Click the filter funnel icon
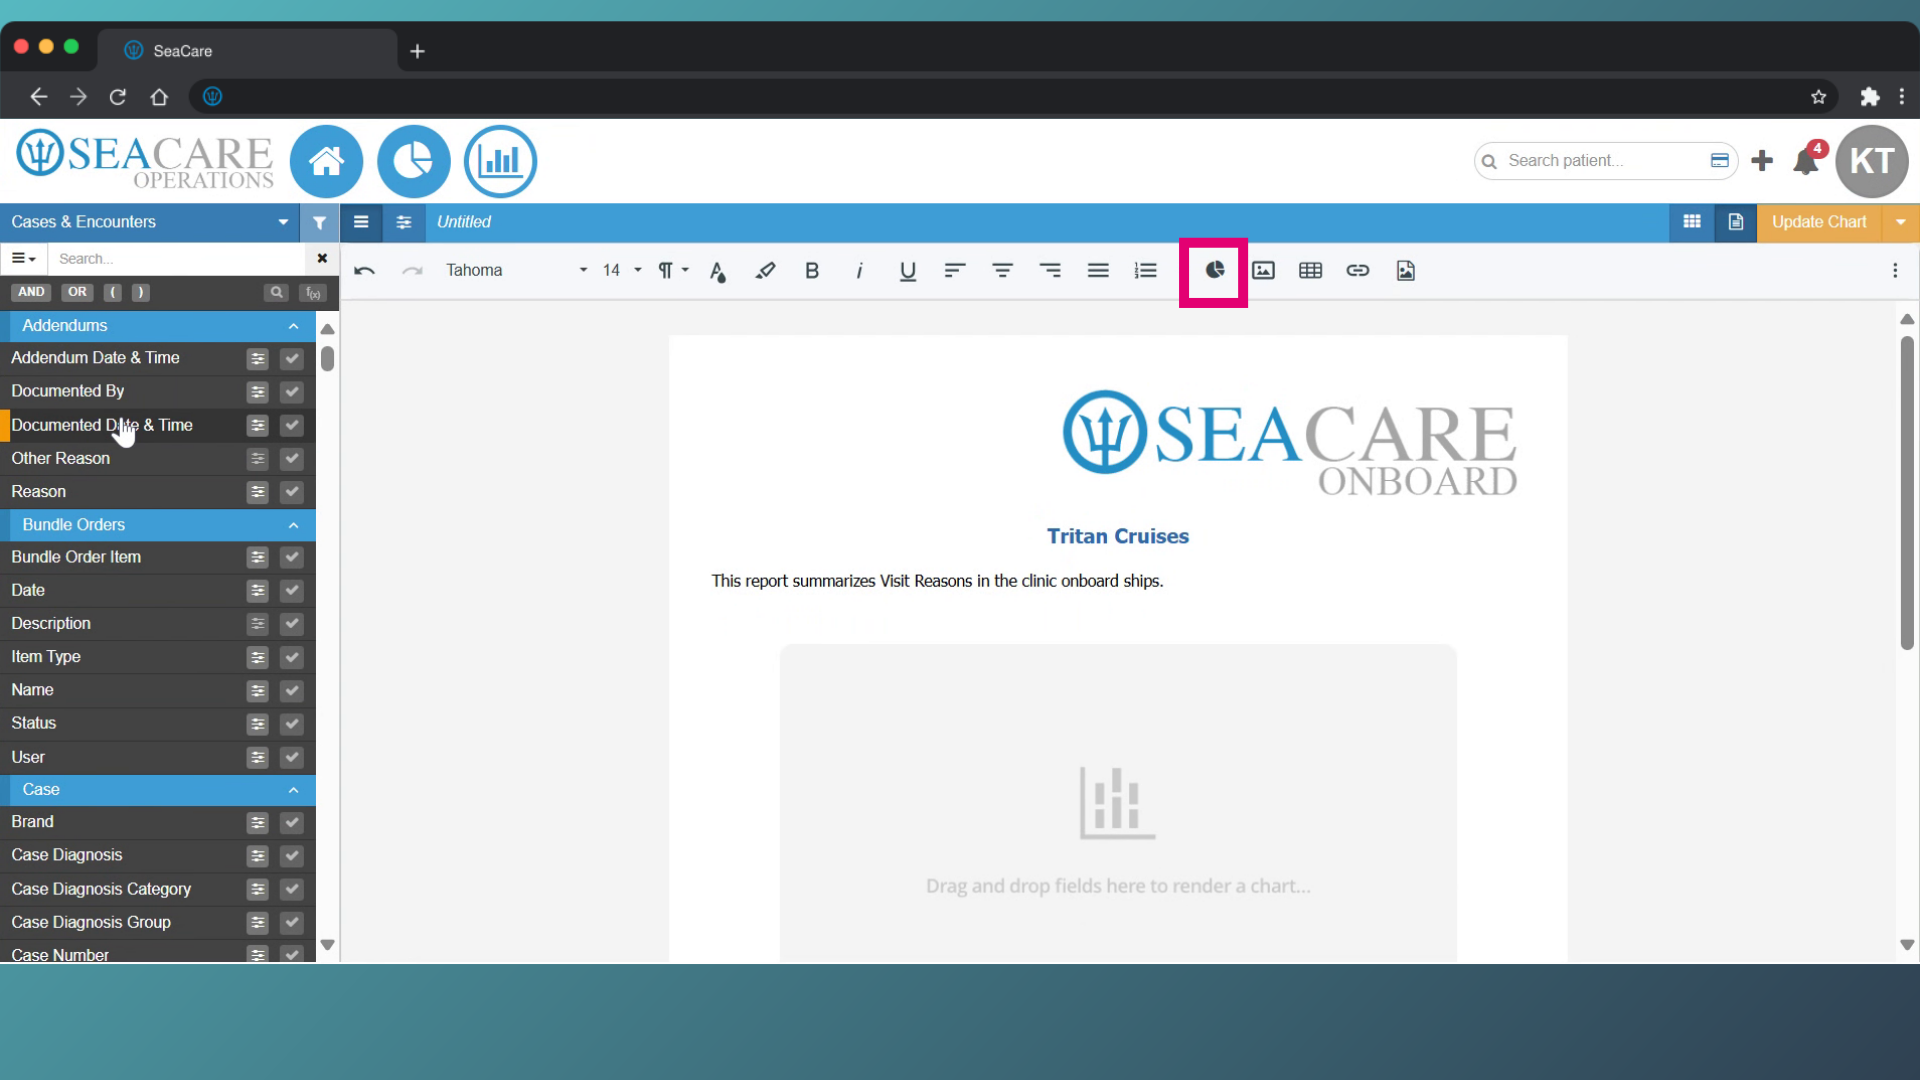Viewport: 1920px width, 1080px height. pyautogui.click(x=319, y=222)
